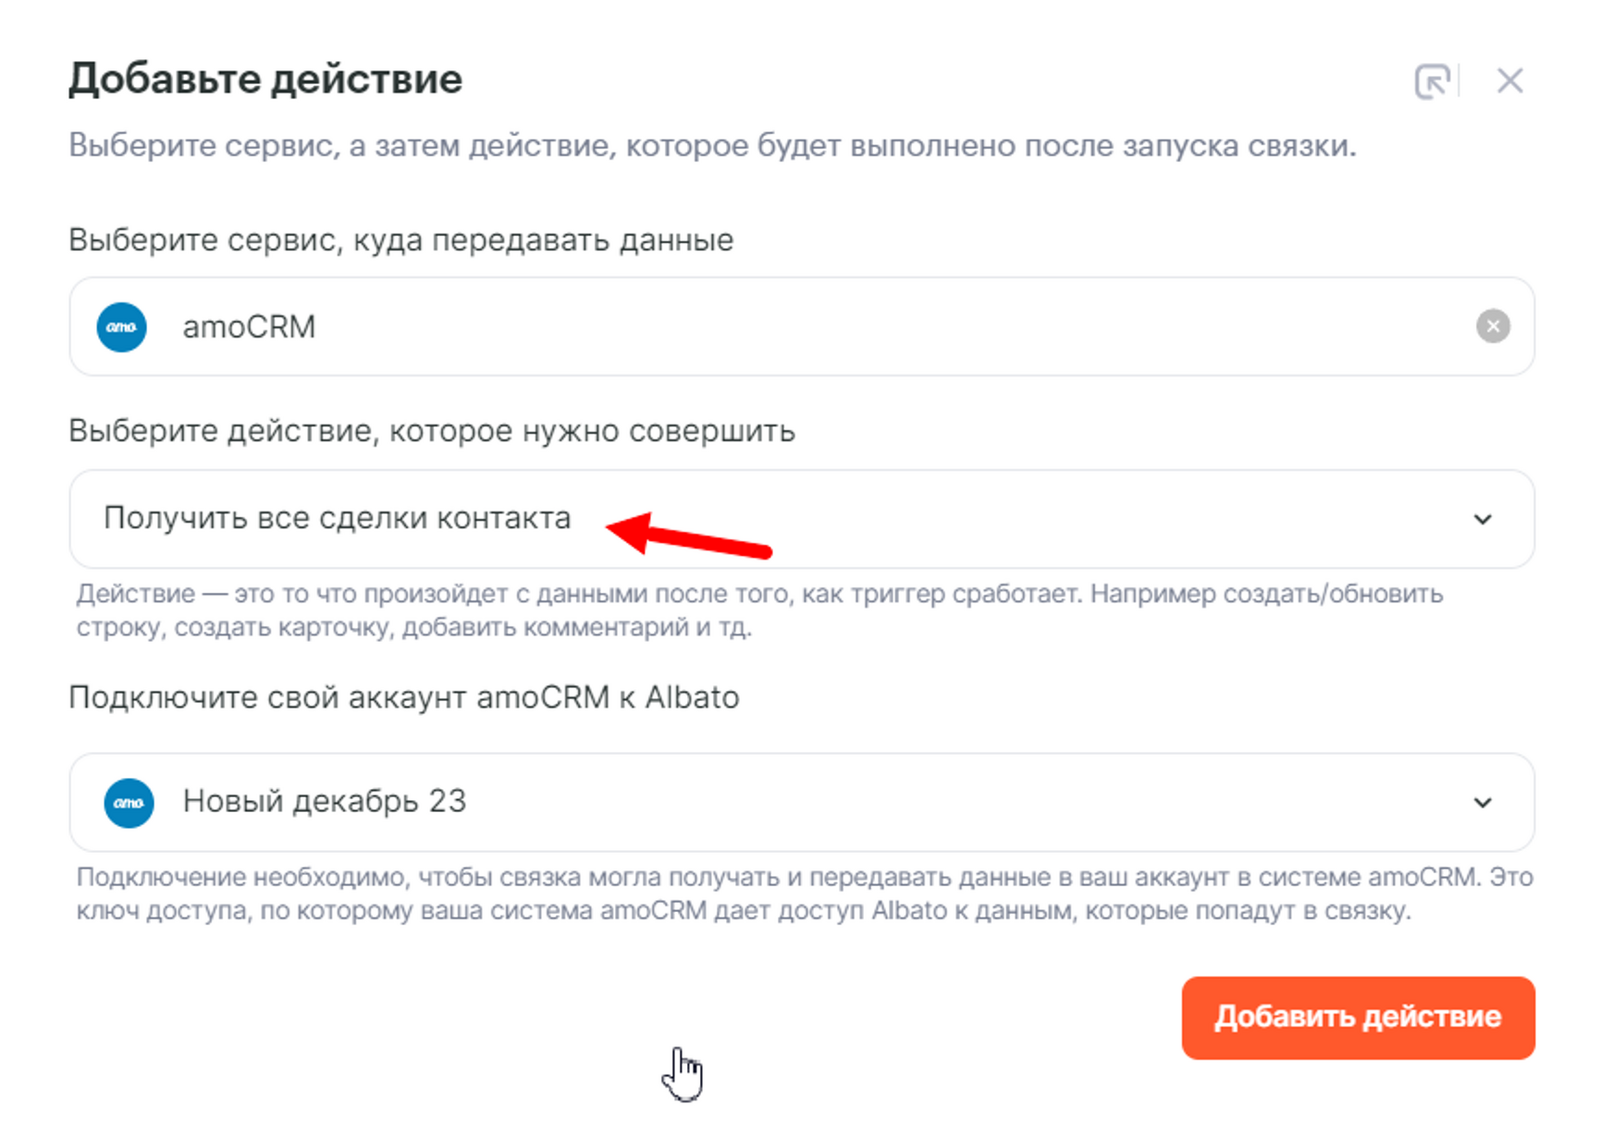Click the Добавьте действие heading

coord(265,79)
